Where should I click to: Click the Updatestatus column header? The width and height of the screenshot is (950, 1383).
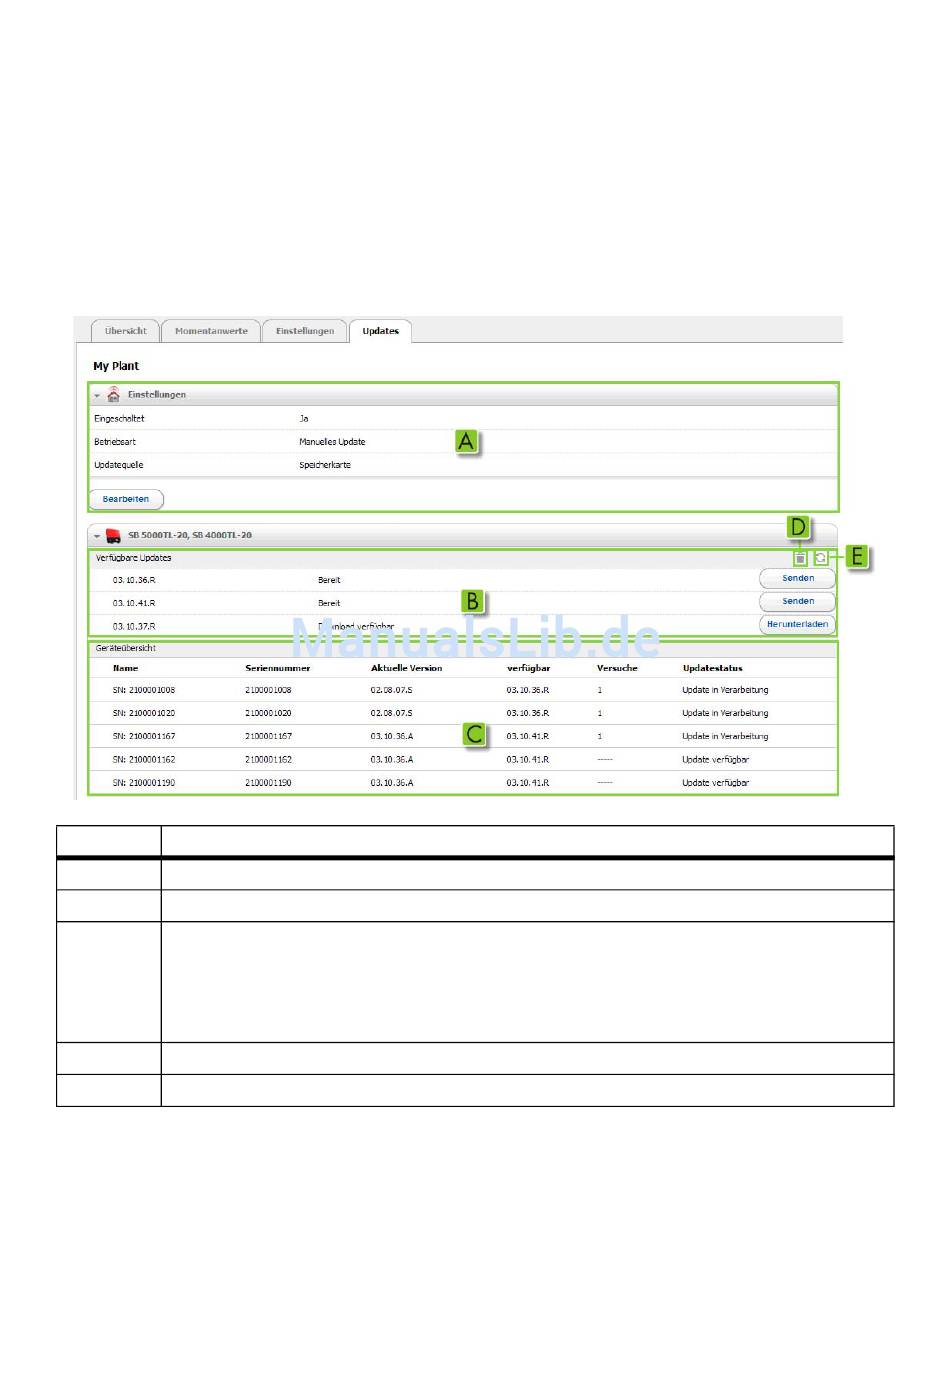tap(712, 668)
